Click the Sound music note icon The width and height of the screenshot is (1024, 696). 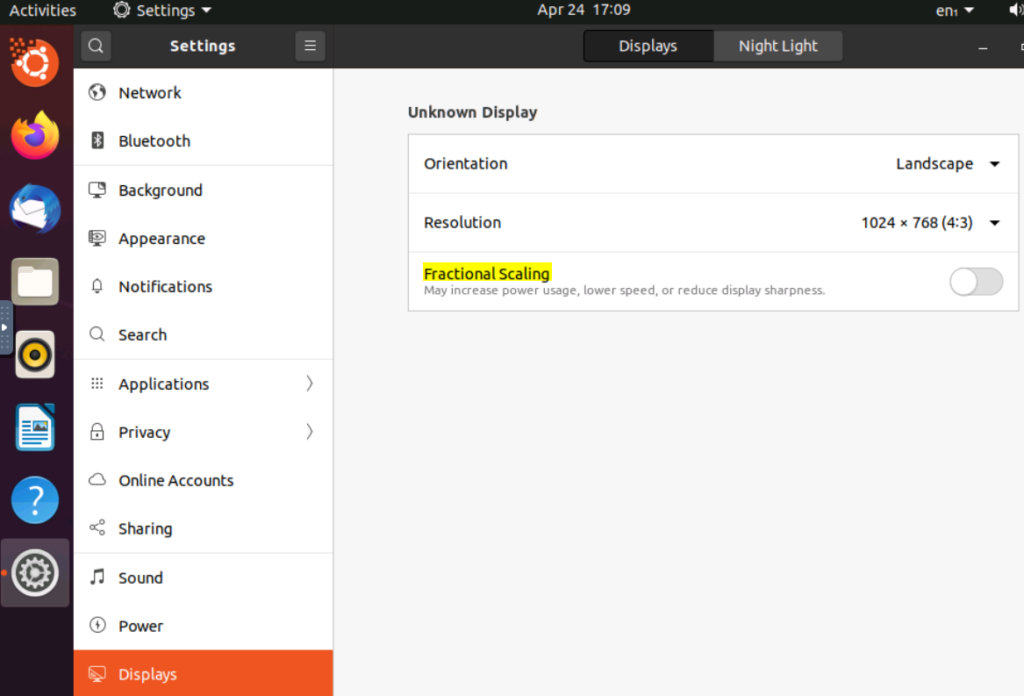tap(97, 578)
